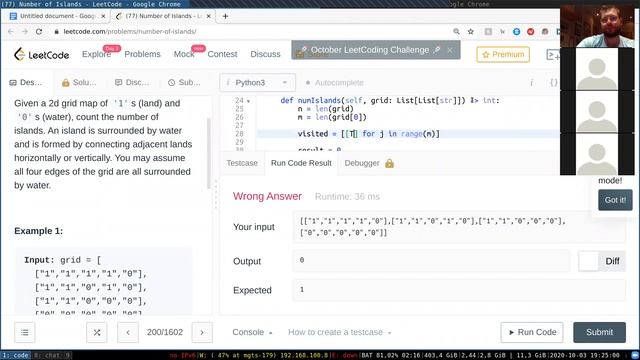
Task: Click the Google Docs tab favicon
Action: coord(13,16)
